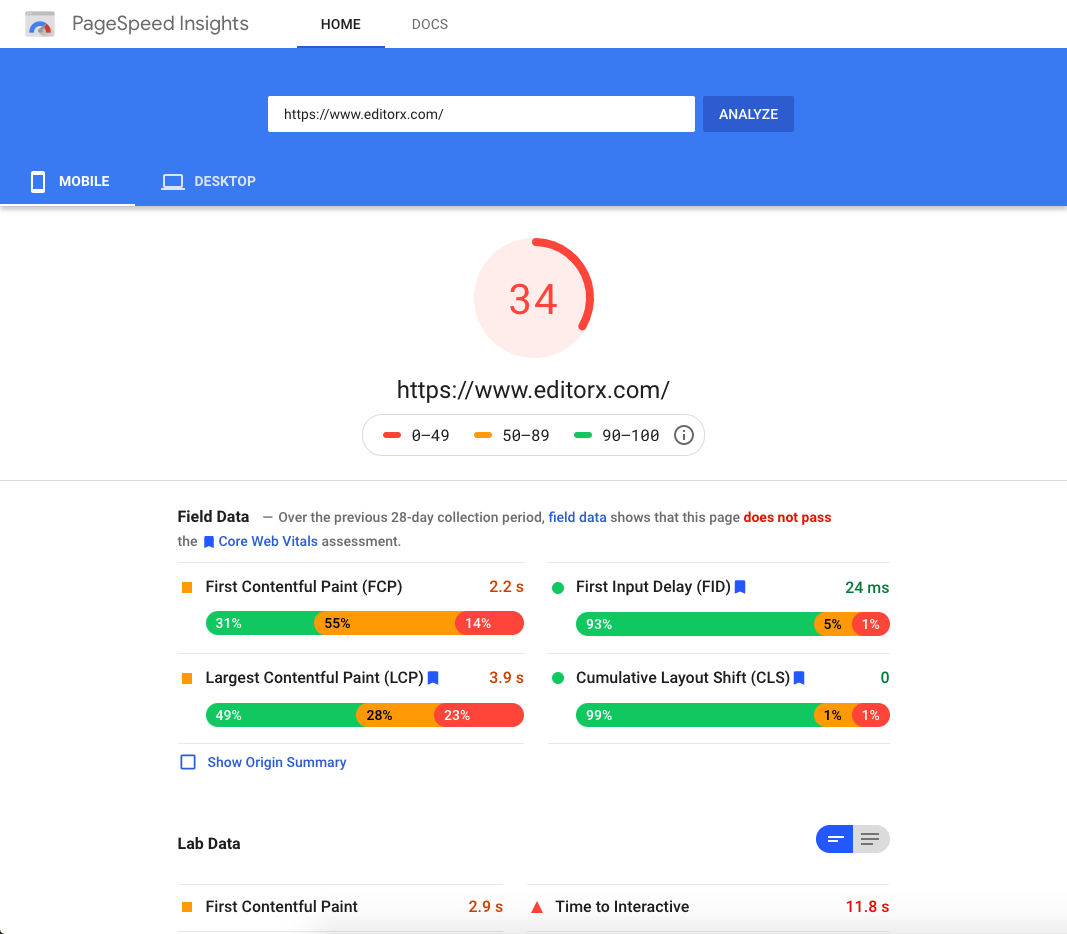Click the CLS distribution bar
Image resolution: width=1067 pixels, height=934 pixels.
point(733,715)
